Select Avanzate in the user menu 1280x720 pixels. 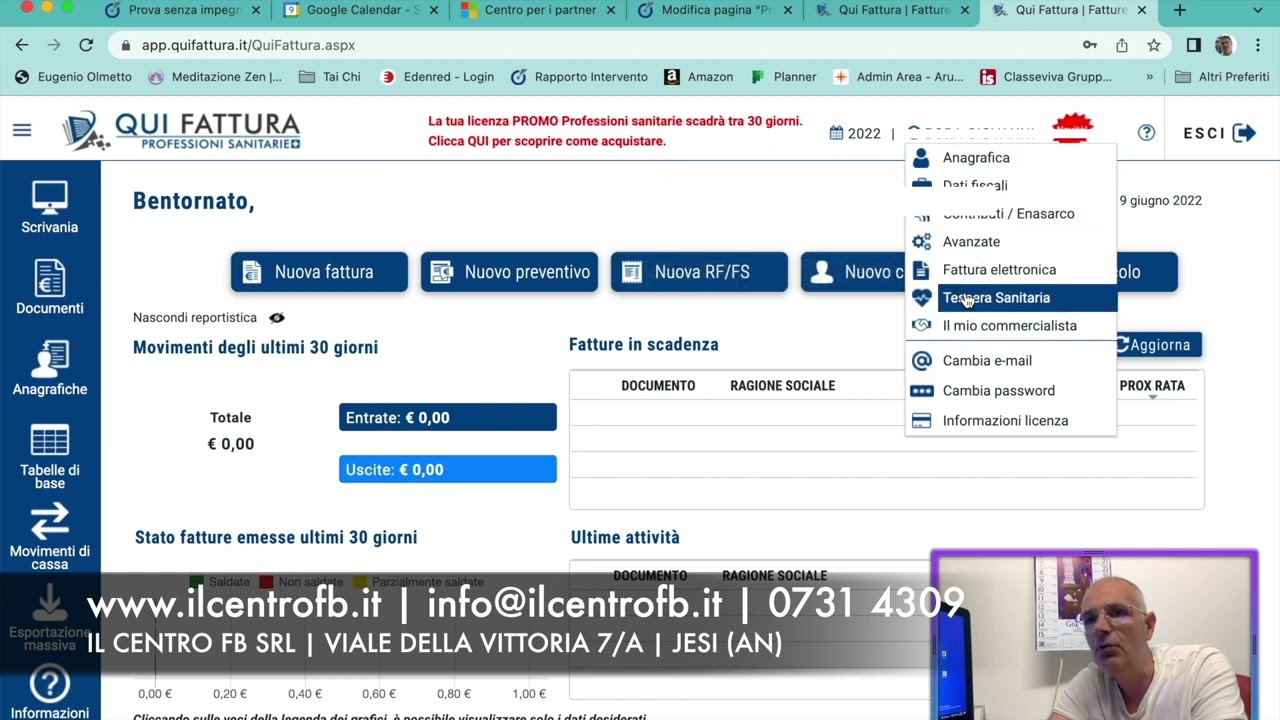pyautogui.click(x=1011, y=242)
